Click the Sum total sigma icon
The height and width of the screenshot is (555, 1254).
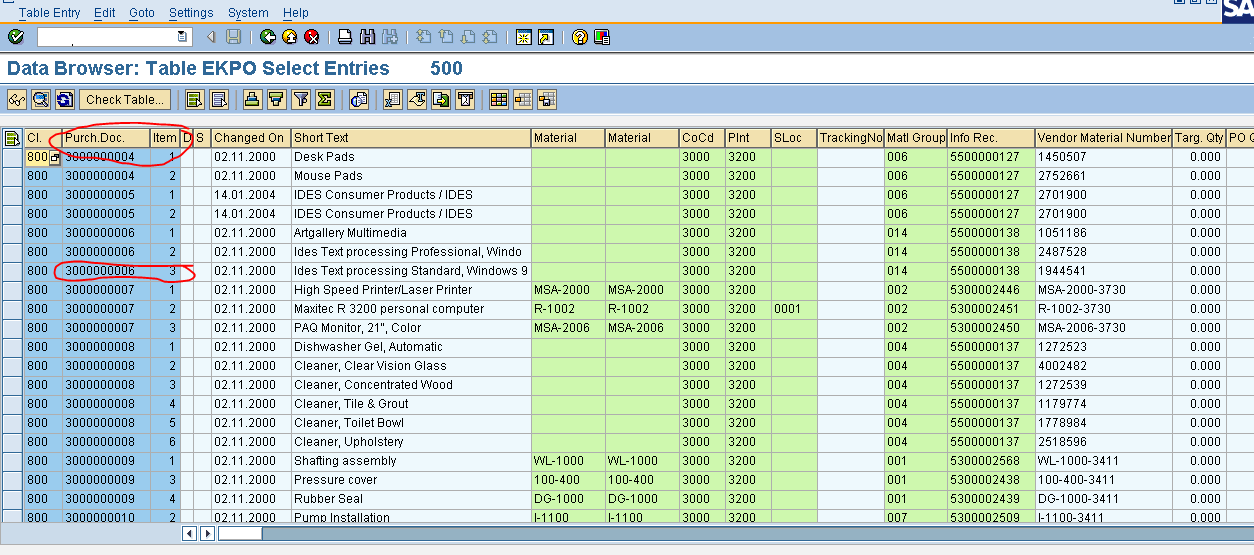click(324, 100)
